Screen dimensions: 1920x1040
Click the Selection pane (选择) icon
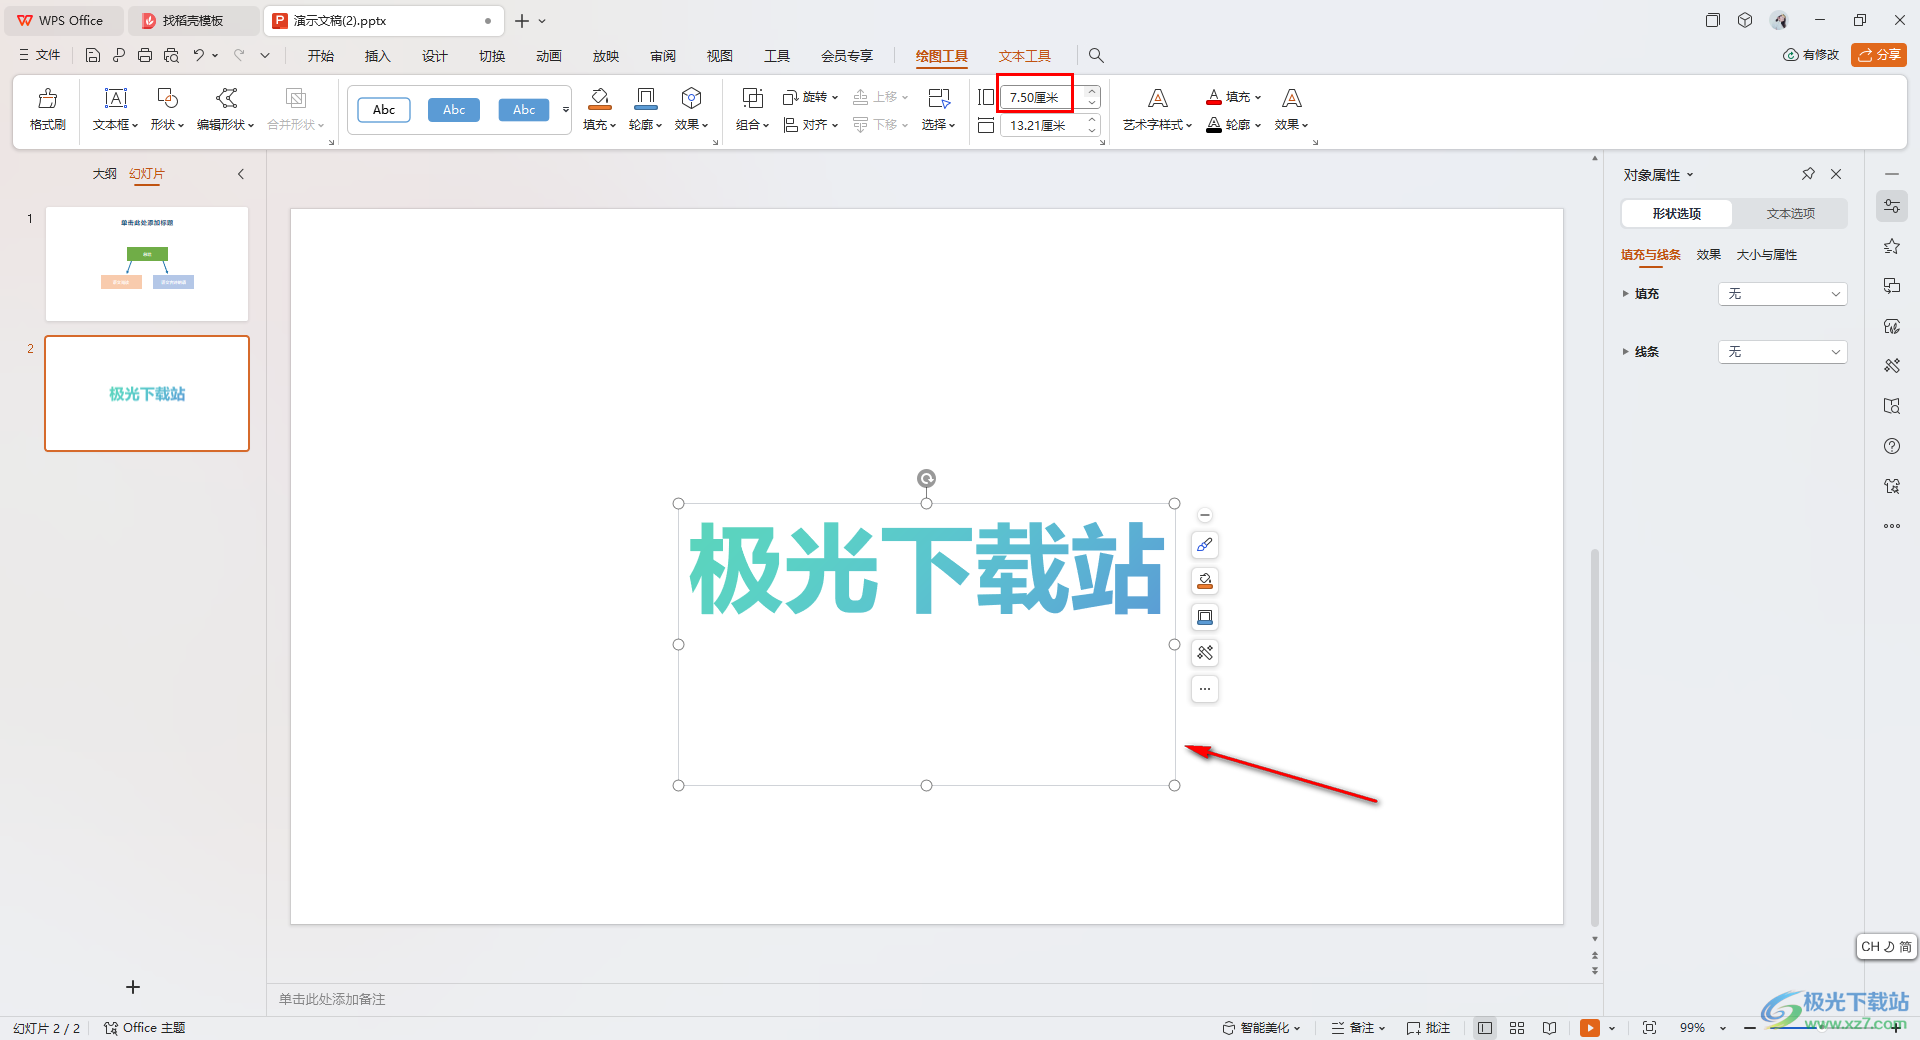pyautogui.click(x=939, y=98)
